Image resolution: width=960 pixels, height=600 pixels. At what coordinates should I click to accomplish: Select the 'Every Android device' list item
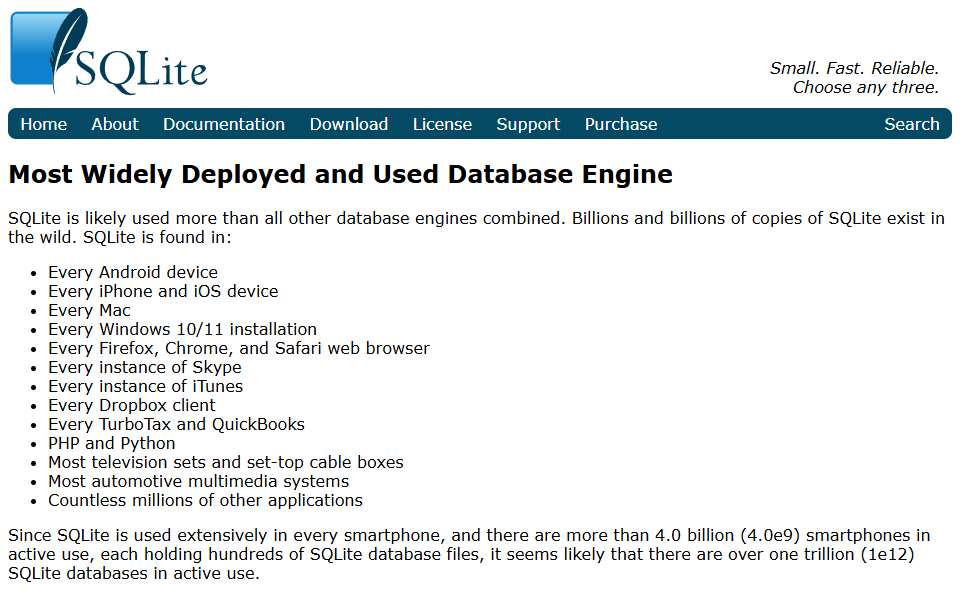click(x=133, y=272)
